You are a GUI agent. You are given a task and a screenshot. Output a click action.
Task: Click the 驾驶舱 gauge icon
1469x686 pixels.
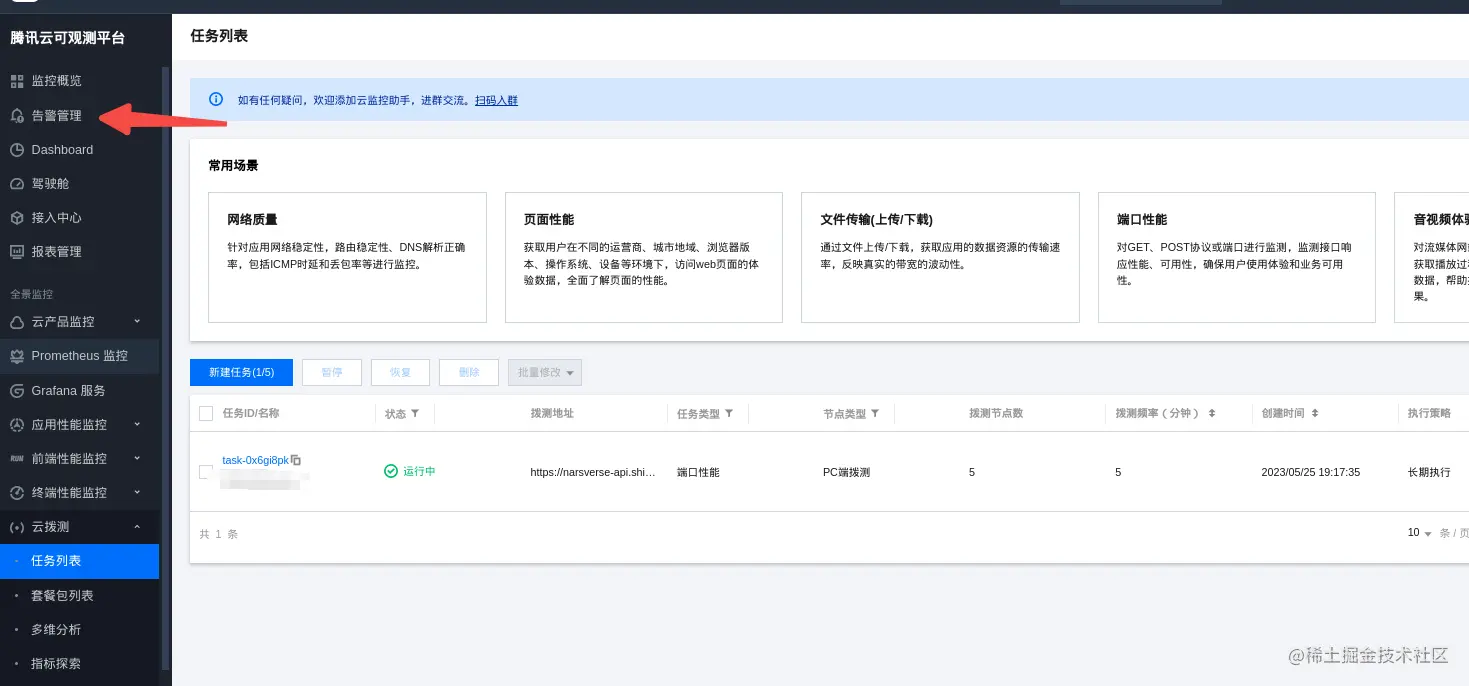point(17,184)
